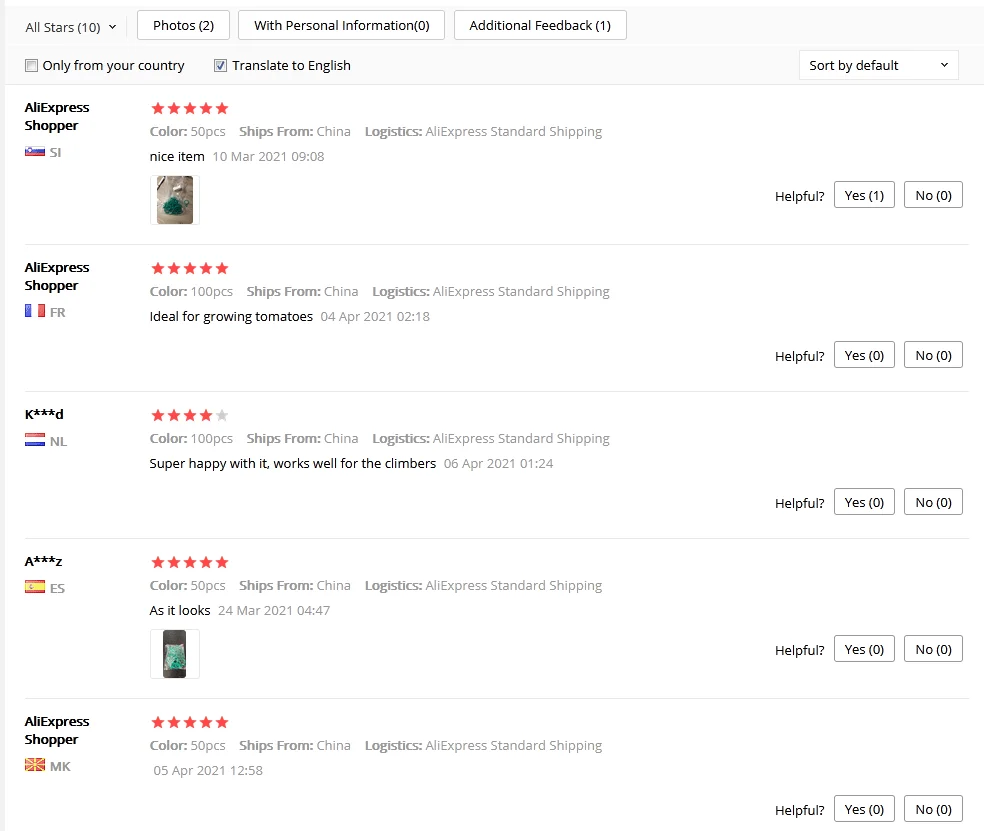This screenshot has width=984, height=831.
Task: Open the nice item review photo
Action: 175,200
